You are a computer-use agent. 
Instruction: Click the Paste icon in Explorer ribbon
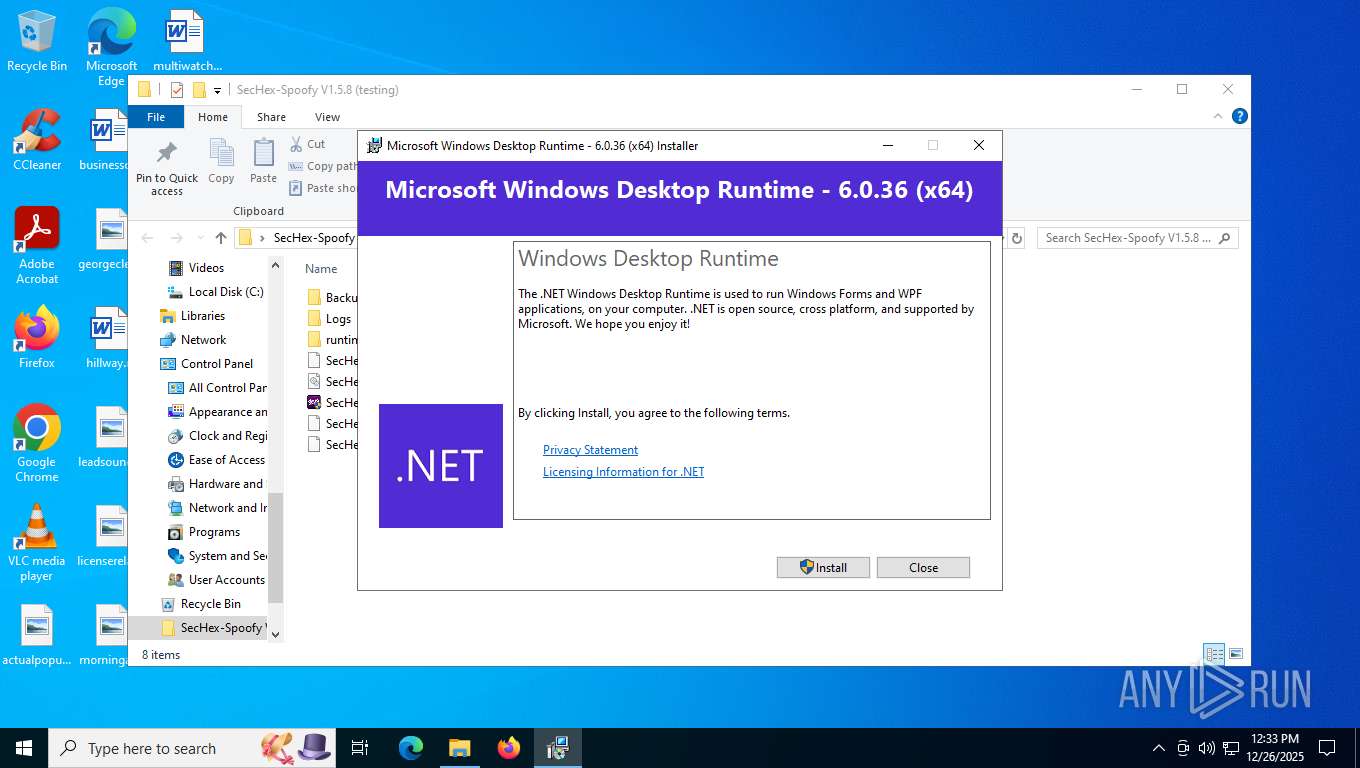click(263, 161)
